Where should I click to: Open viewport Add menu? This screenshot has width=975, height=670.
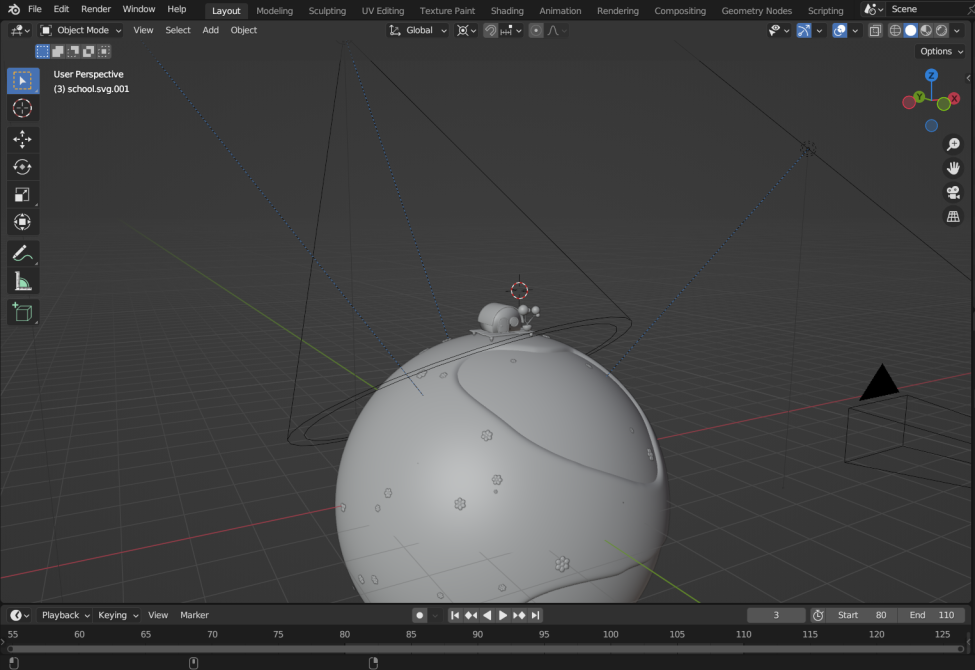[210, 30]
